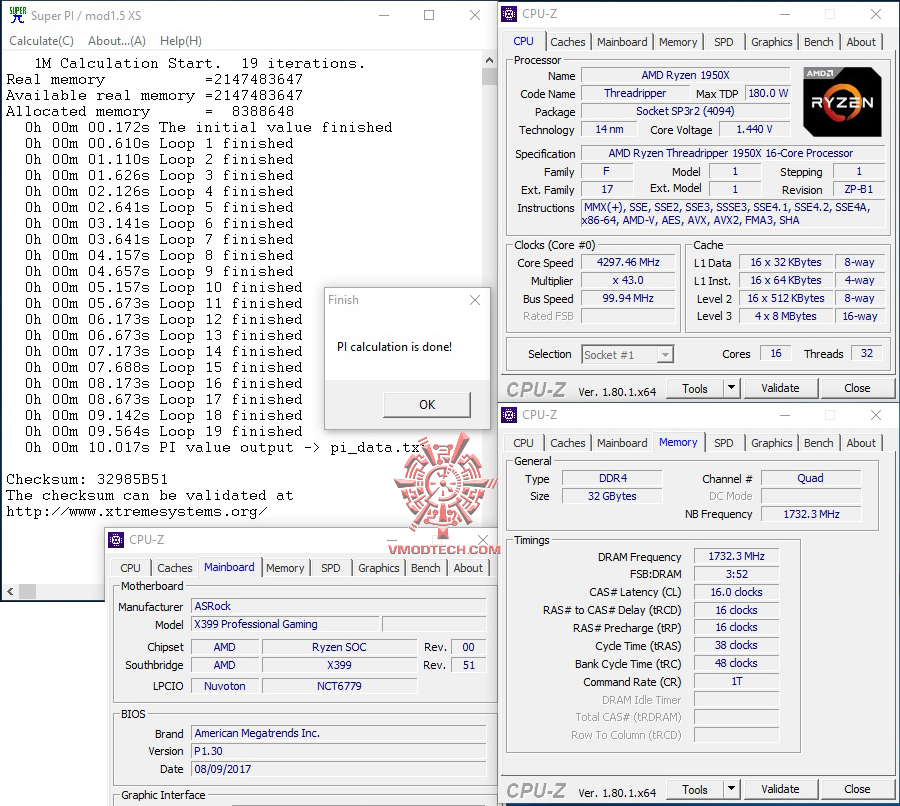This screenshot has height=806, width=900.
Task: Click the CPU-Z logo at bottom of Memory window
Action: click(535, 789)
